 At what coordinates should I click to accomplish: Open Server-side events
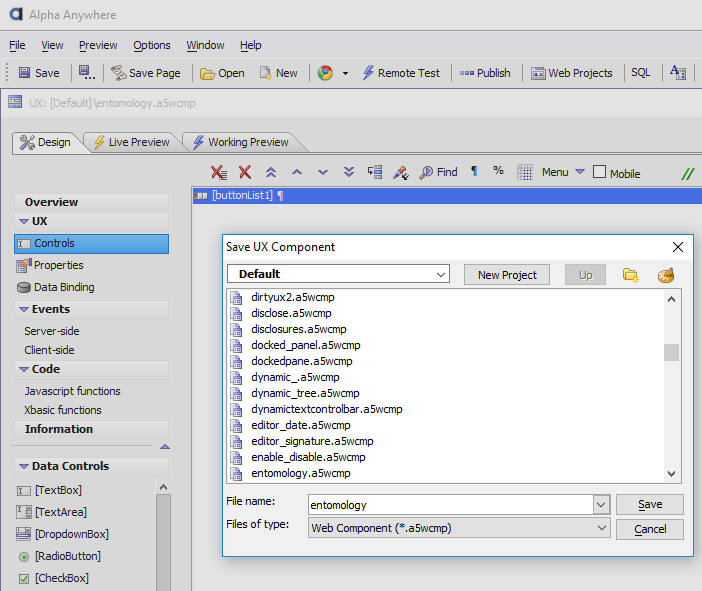pyautogui.click(x=52, y=331)
